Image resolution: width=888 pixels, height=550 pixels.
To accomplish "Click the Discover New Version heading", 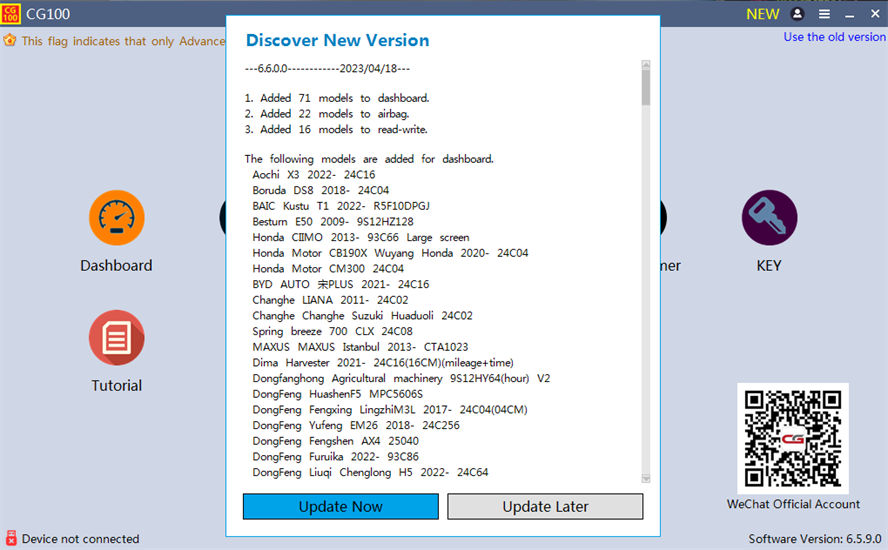I will coord(337,41).
